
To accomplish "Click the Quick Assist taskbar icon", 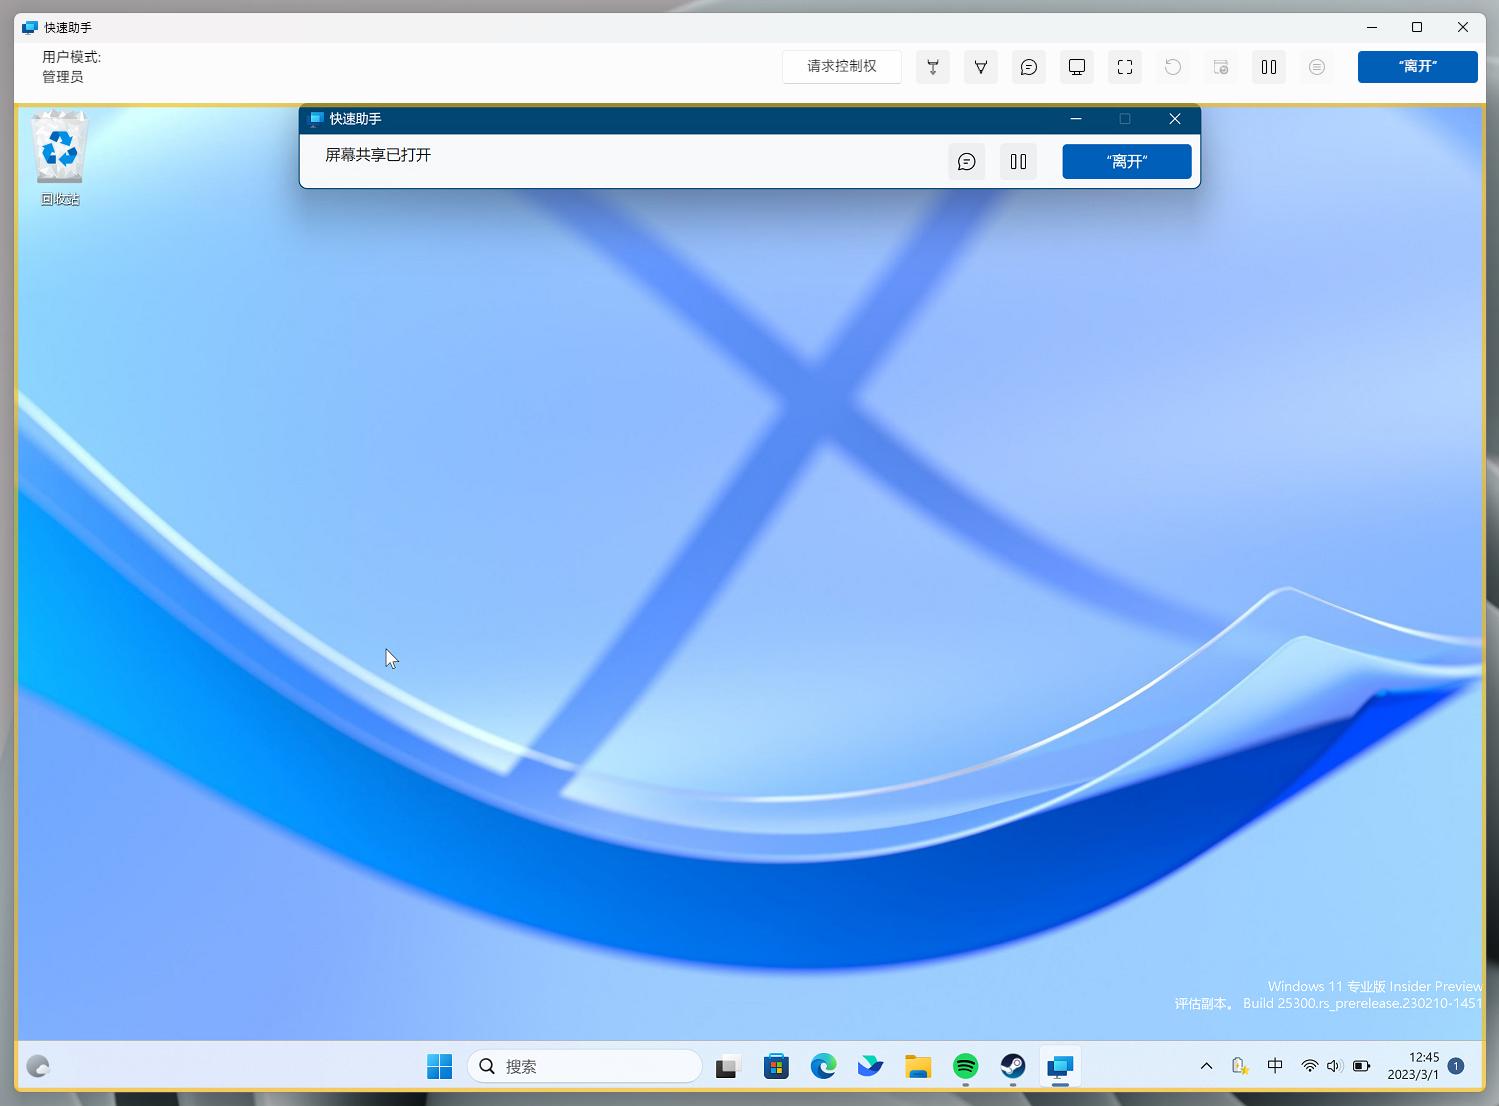I will pyautogui.click(x=1060, y=1067).
